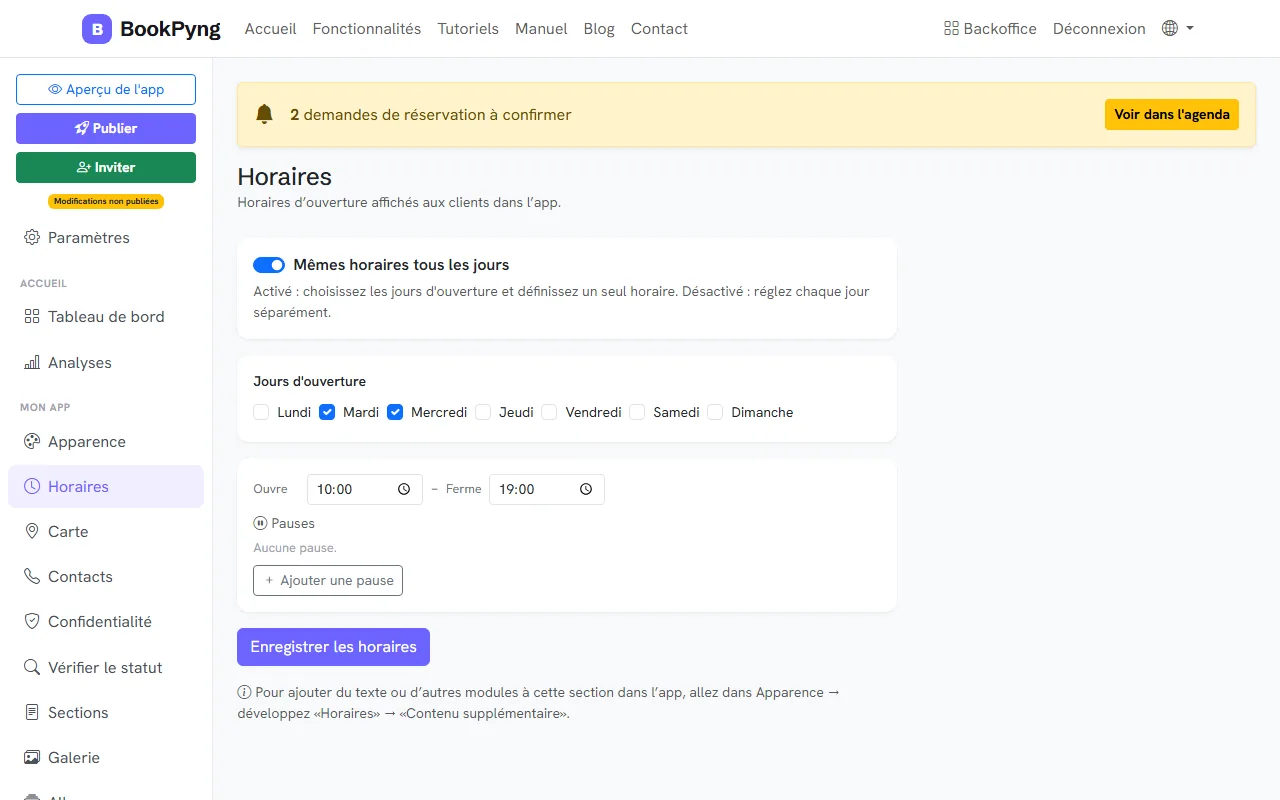Image resolution: width=1280 pixels, height=800 pixels.
Task: Click the Contacts phone icon
Action: coord(32,576)
